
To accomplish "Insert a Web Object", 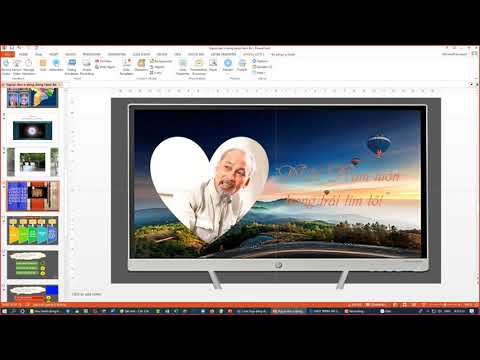I will click(105, 67).
